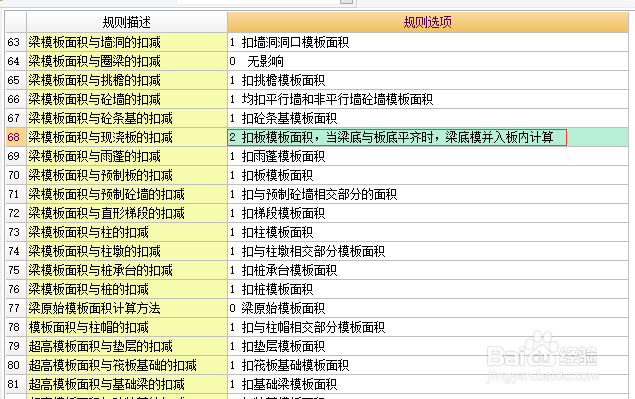
Task: Select row 76 梁模板面积与桩的扣减
Action: point(127,289)
